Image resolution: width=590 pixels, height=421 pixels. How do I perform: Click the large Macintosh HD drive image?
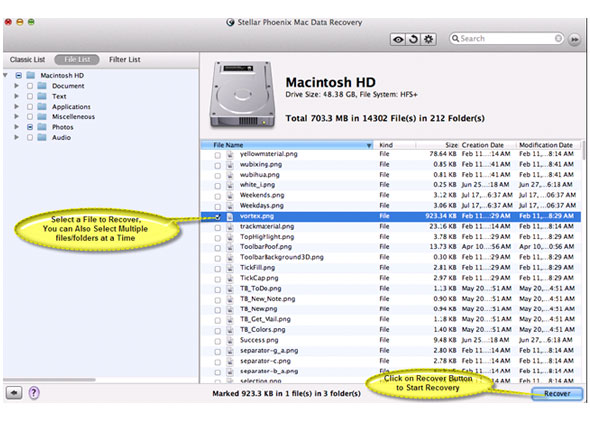242,94
